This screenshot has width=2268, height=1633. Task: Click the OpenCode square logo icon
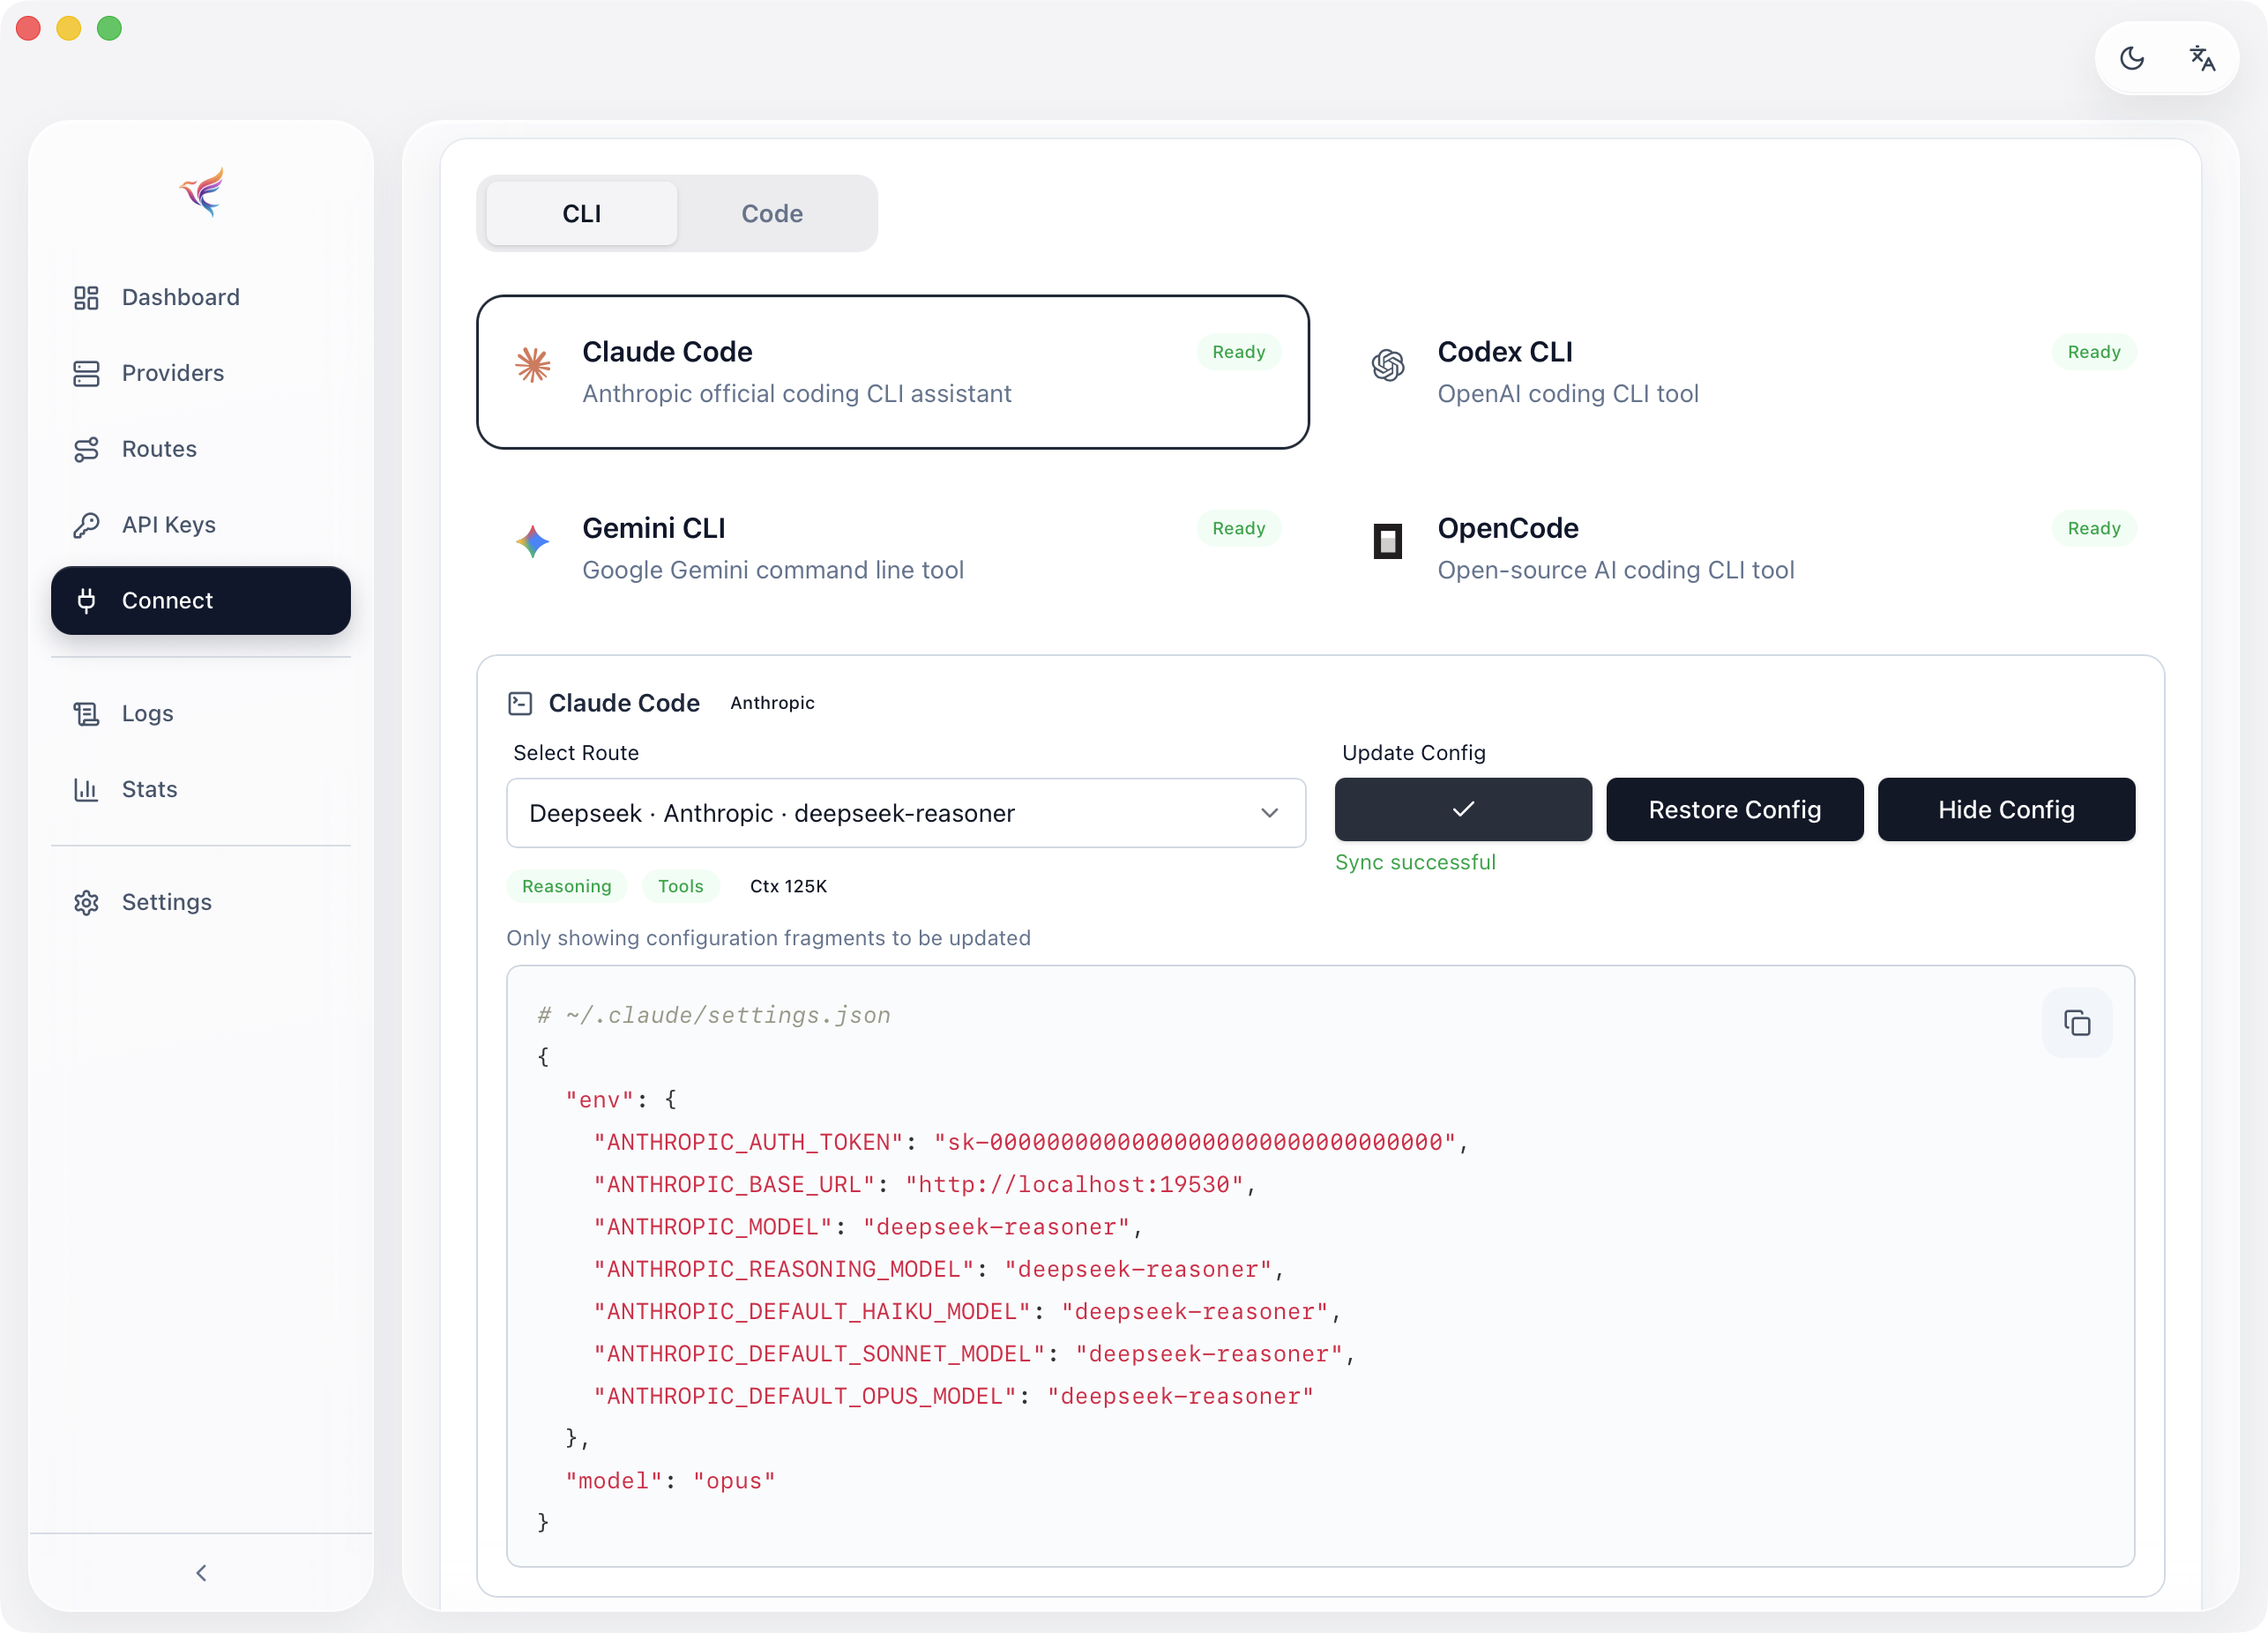pyautogui.click(x=1388, y=541)
